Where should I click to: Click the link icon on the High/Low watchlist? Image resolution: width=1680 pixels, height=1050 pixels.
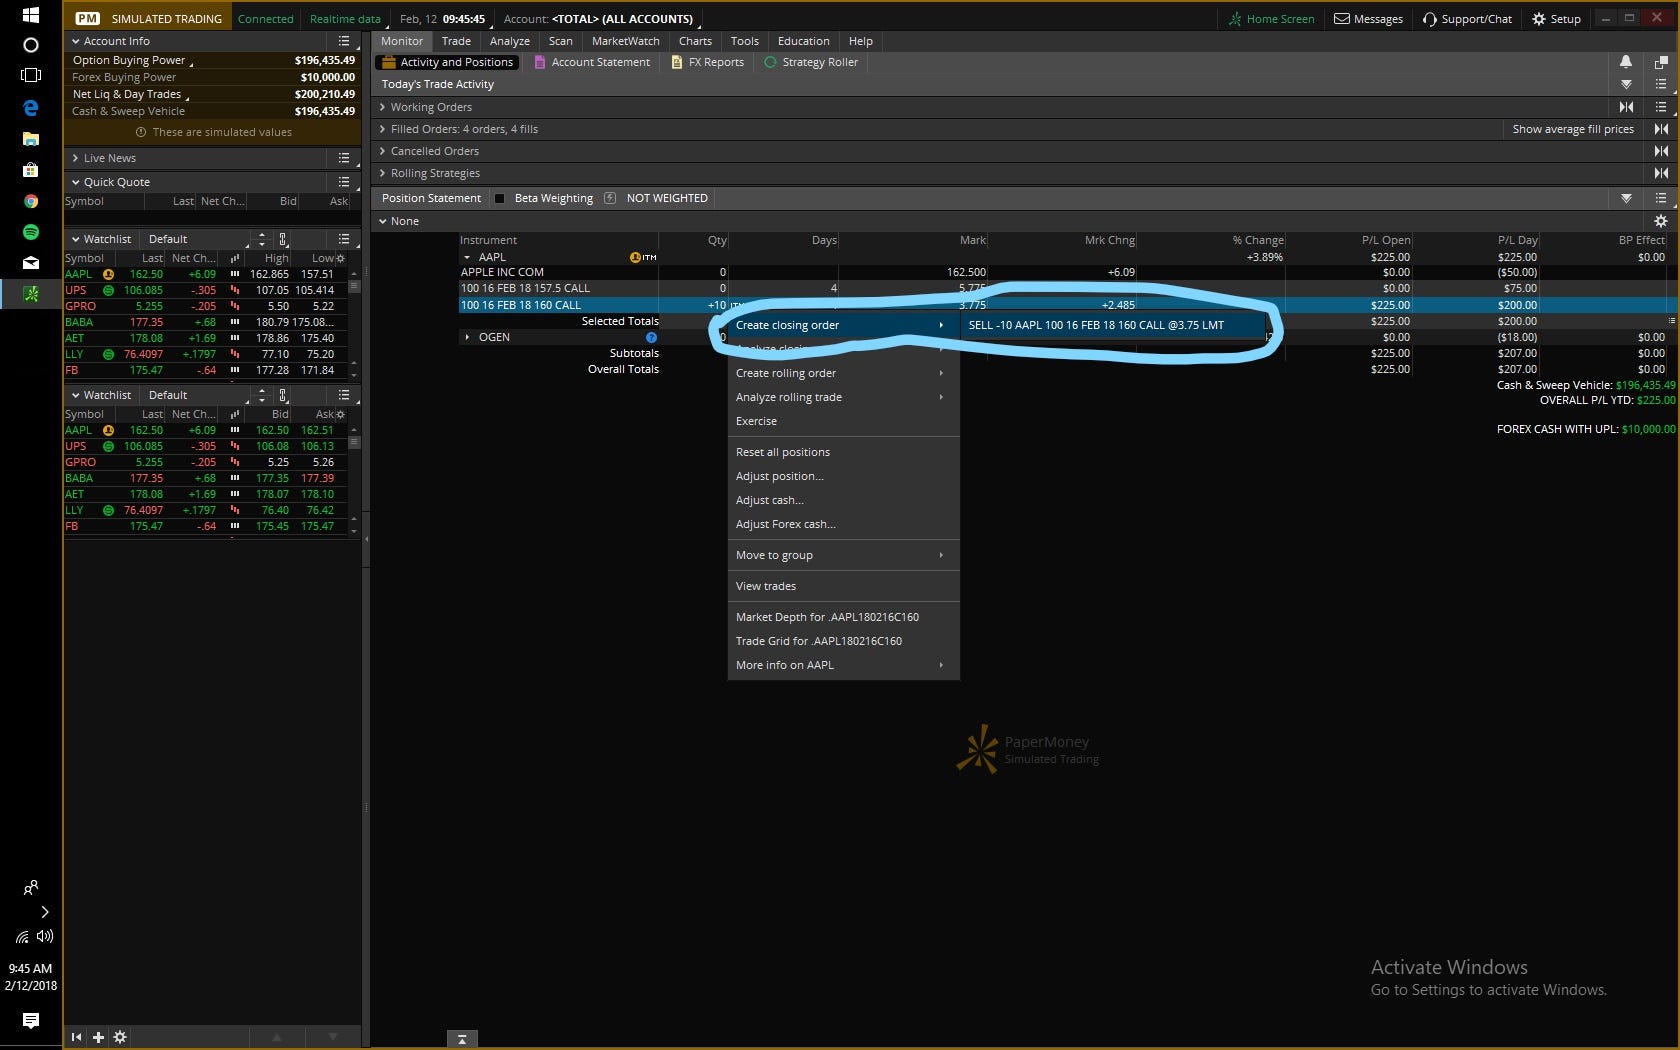coord(283,239)
